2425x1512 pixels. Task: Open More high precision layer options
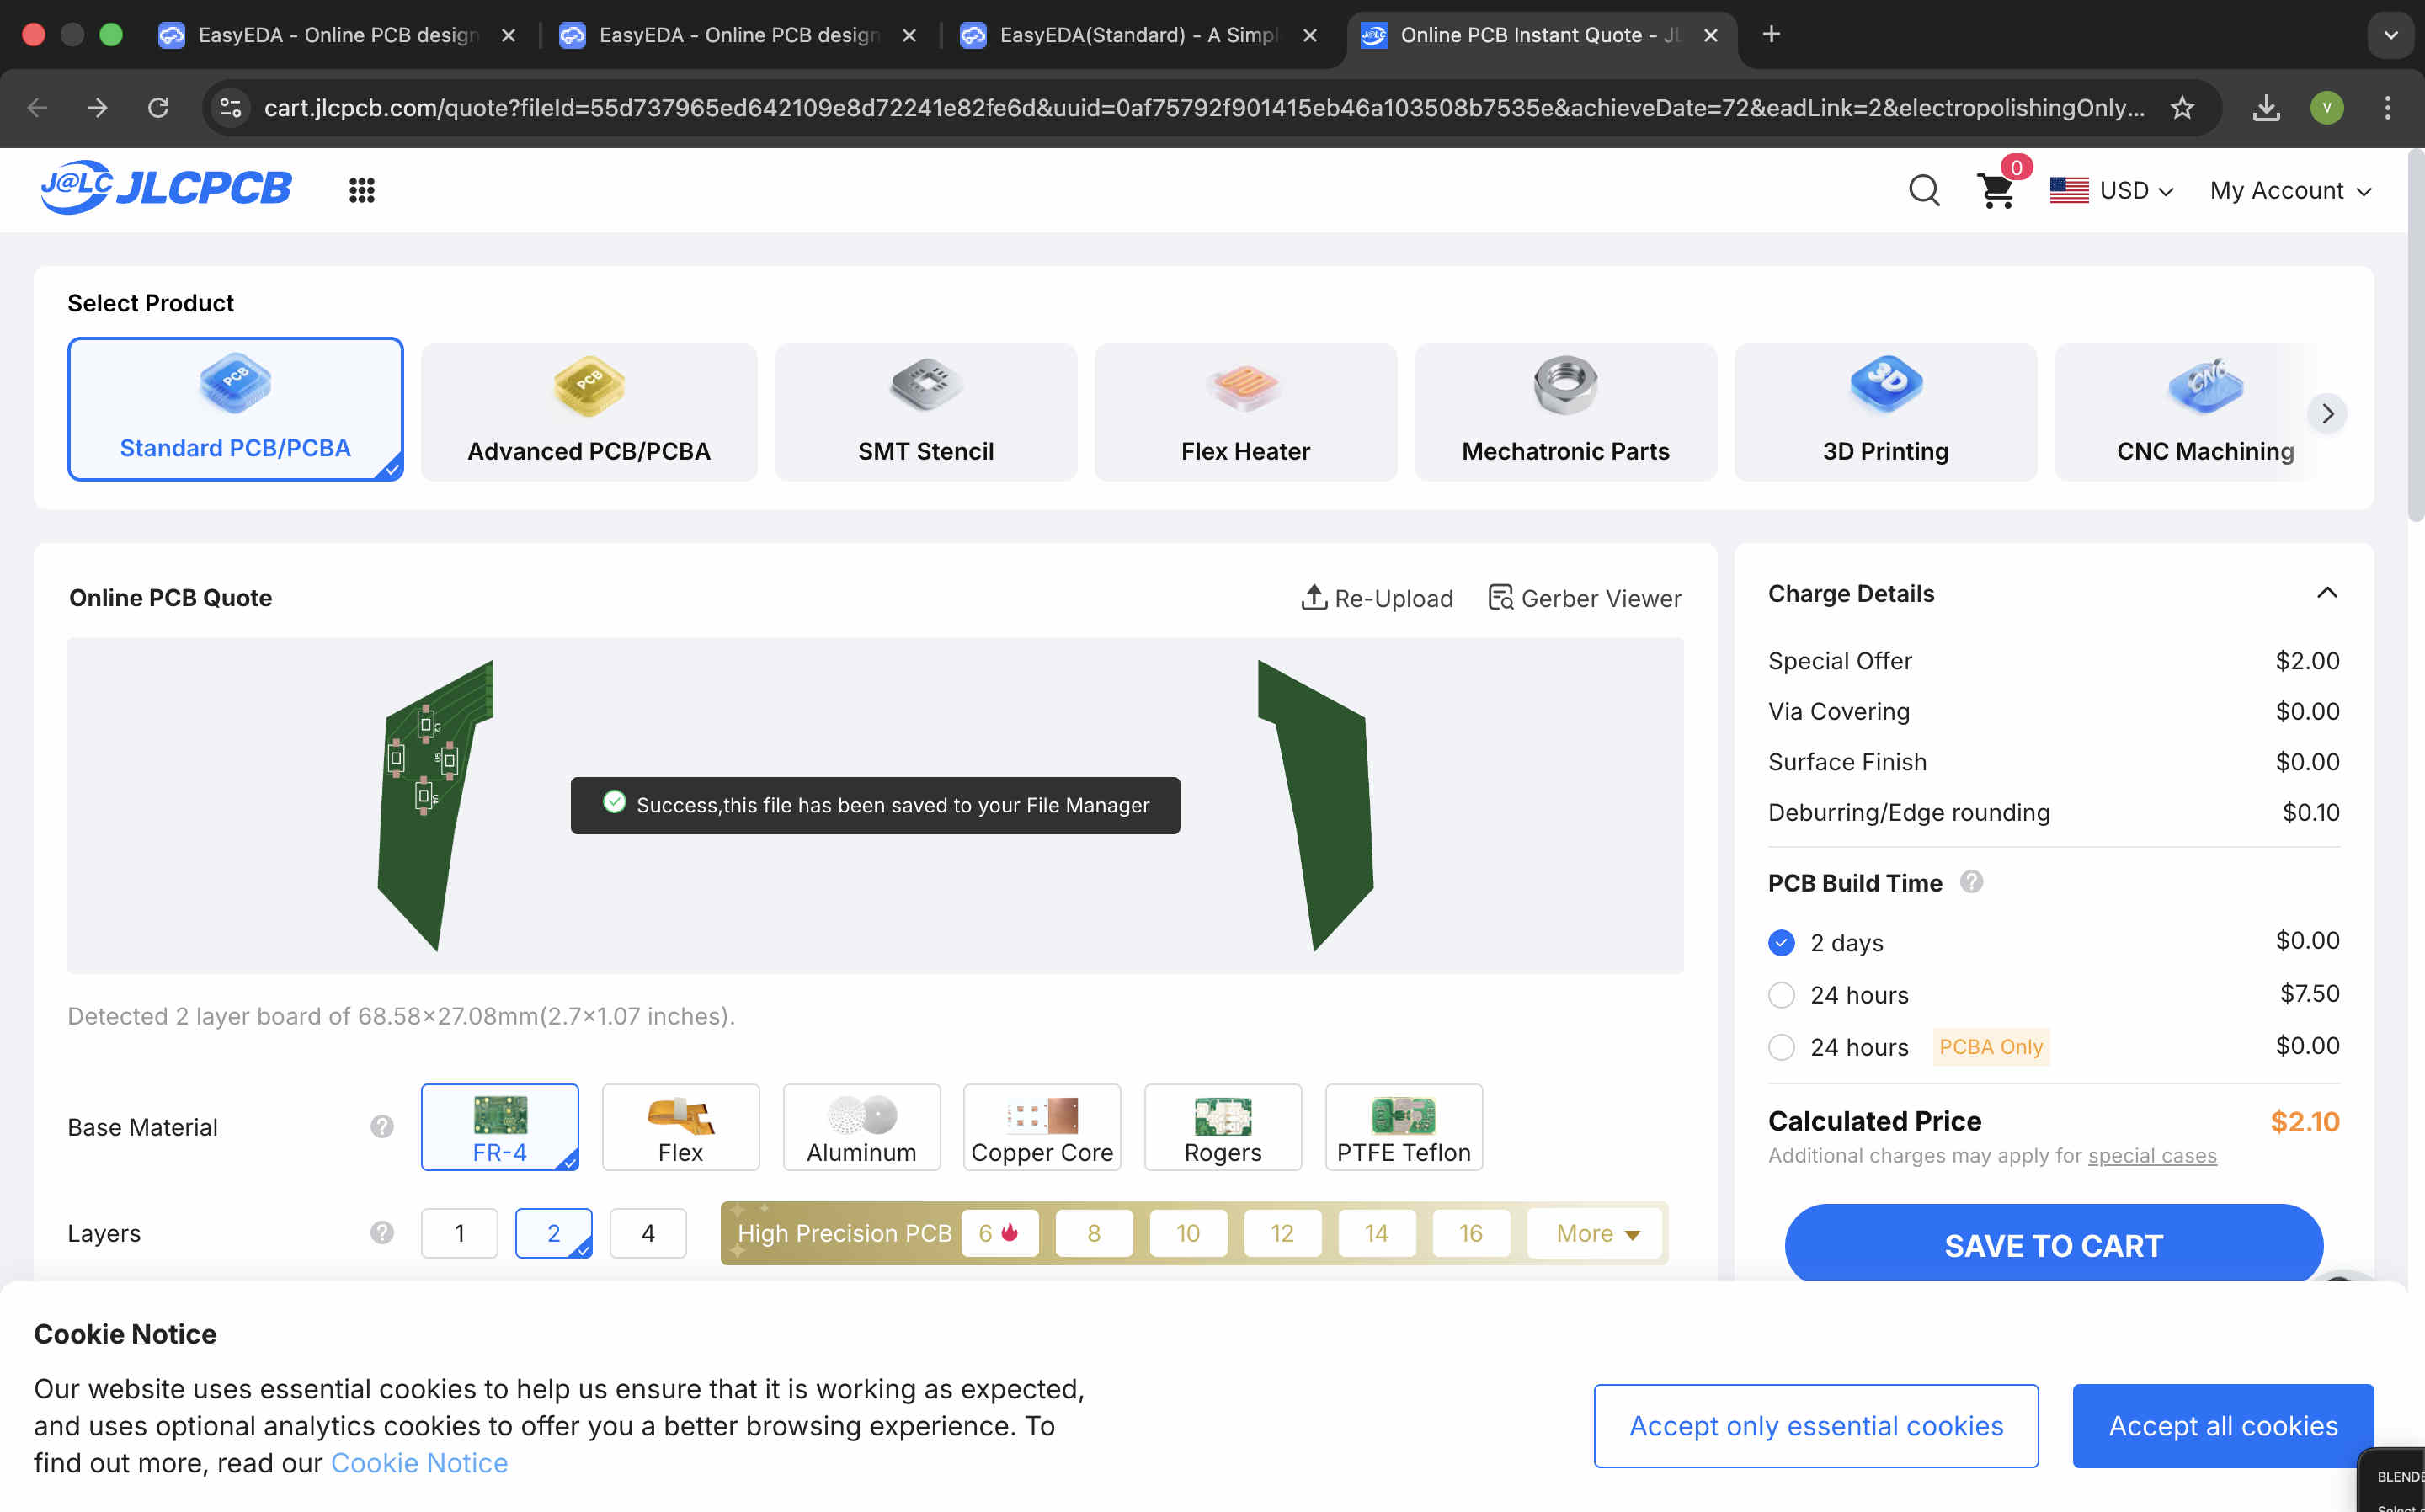1596,1233
